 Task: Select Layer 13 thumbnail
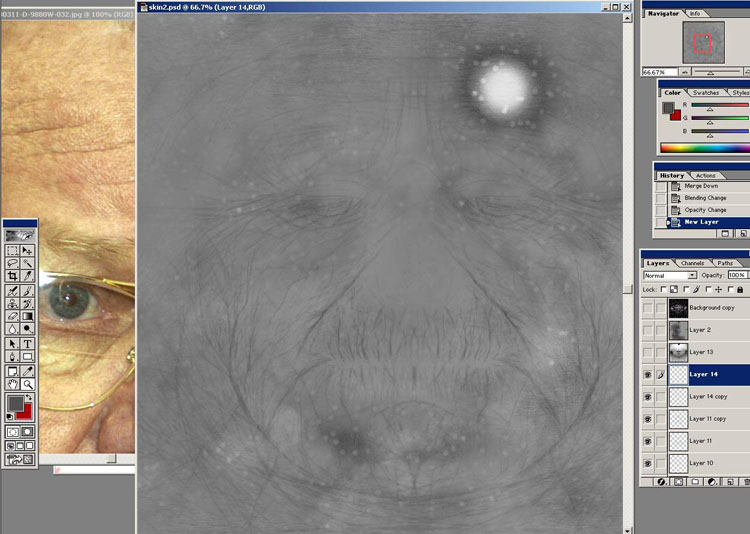(677, 352)
